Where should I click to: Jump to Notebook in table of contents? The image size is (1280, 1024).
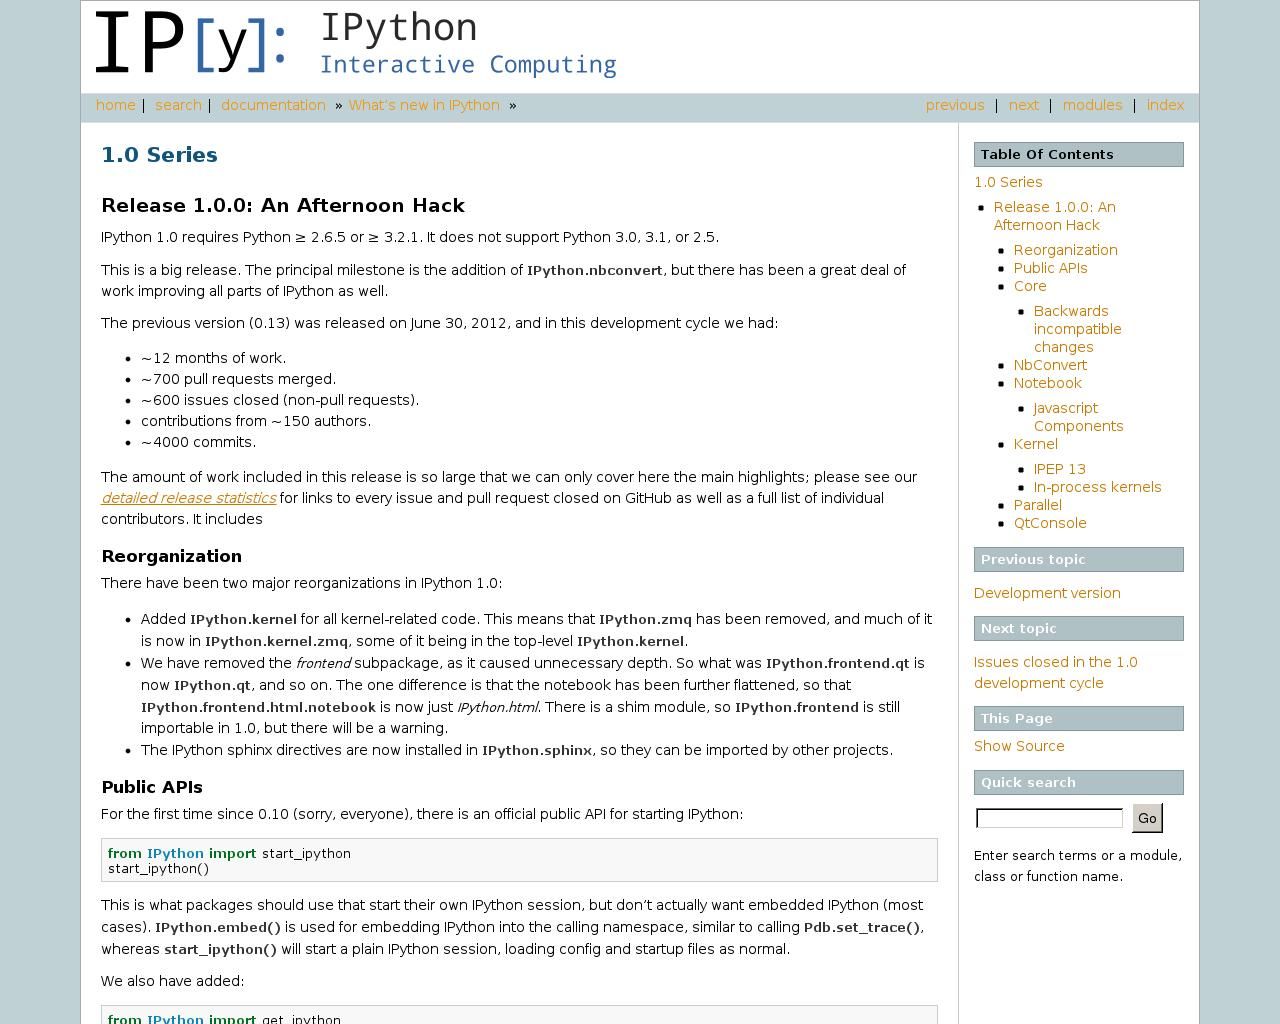coord(1047,383)
